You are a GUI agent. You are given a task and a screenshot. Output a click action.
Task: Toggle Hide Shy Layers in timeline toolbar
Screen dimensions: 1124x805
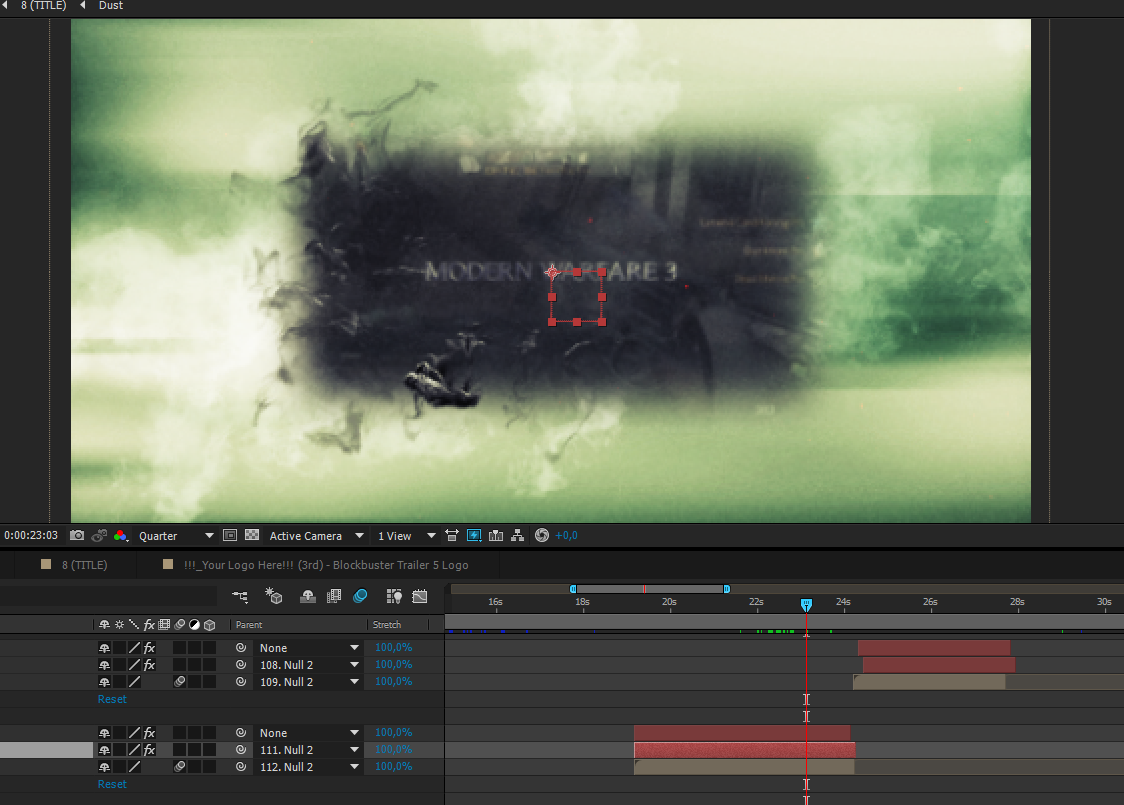[x=308, y=596]
